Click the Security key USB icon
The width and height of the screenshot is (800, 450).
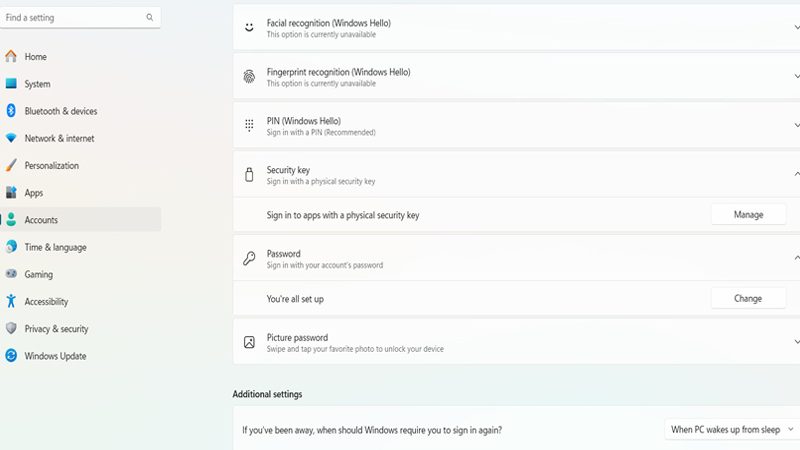249,175
